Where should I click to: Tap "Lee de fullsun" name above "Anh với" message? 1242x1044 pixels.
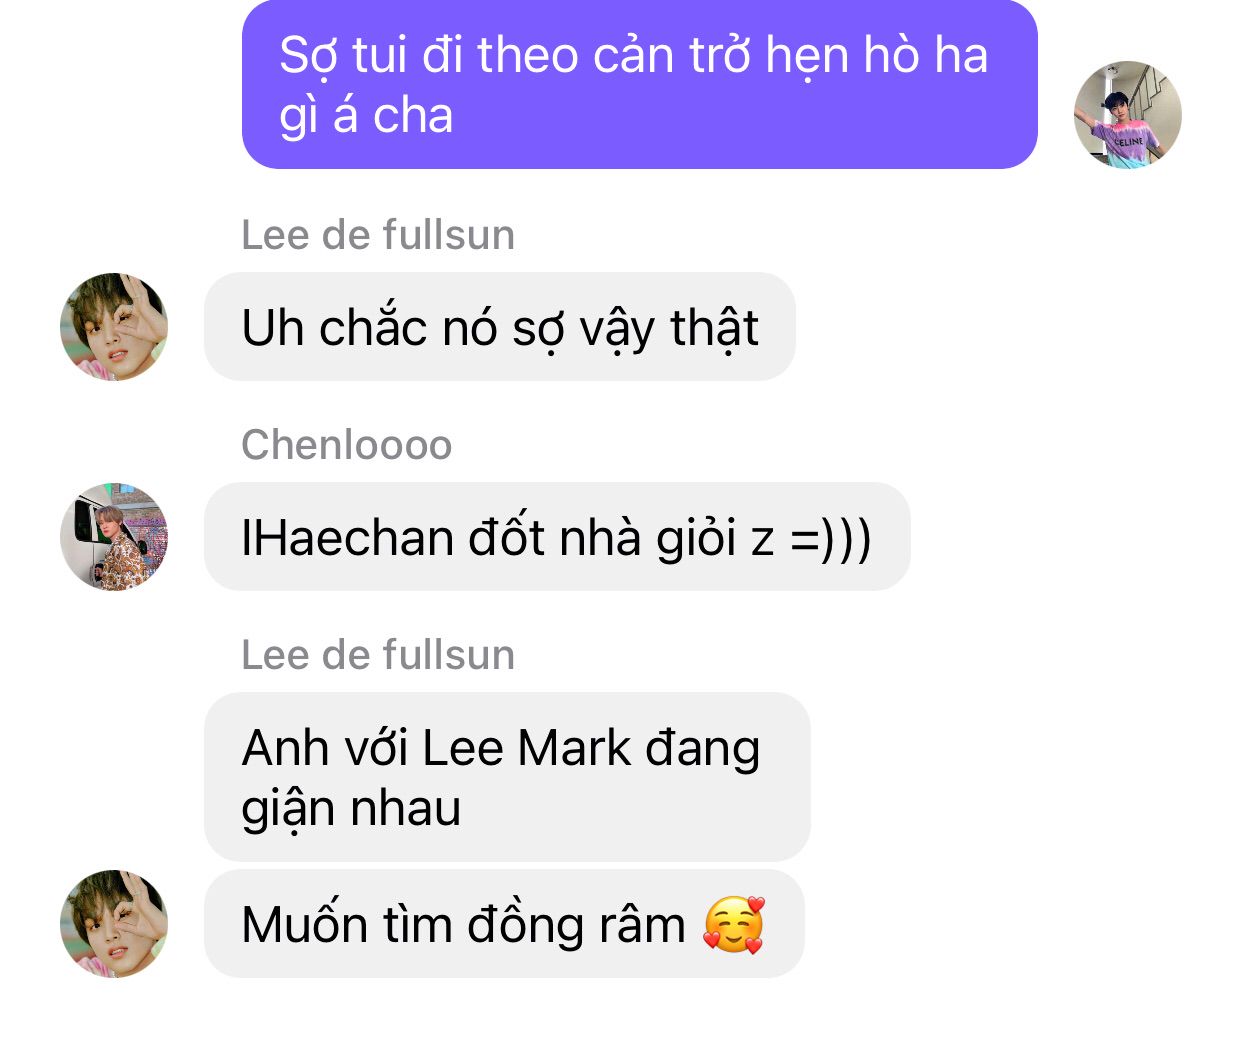(x=378, y=655)
